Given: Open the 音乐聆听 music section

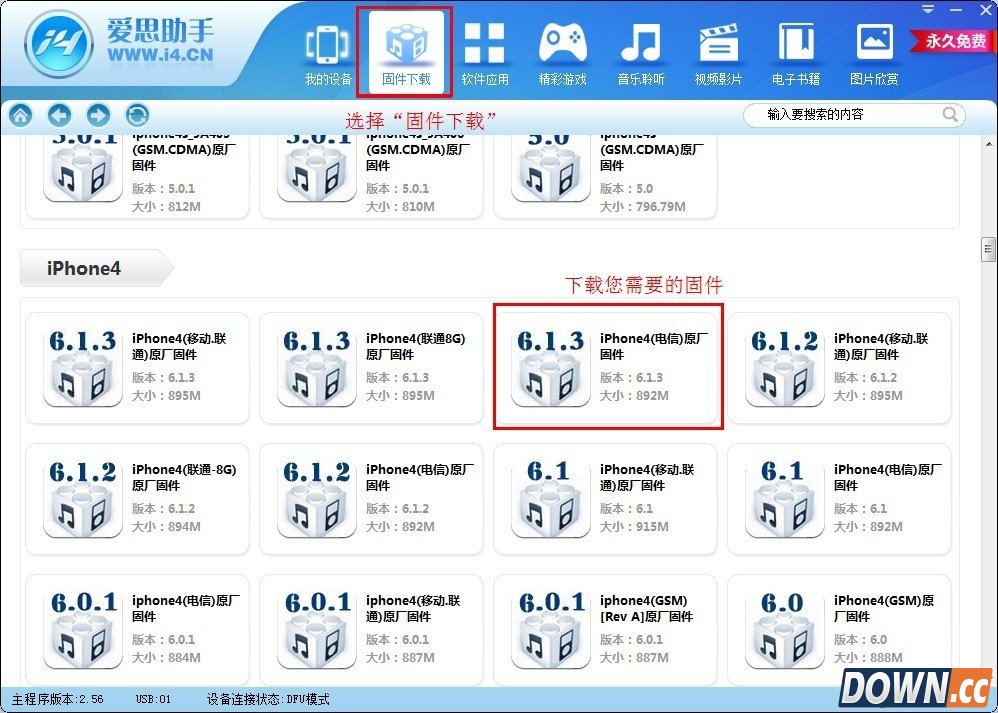Looking at the screenshot, I should pyautogui.click(x=640, y=50).
